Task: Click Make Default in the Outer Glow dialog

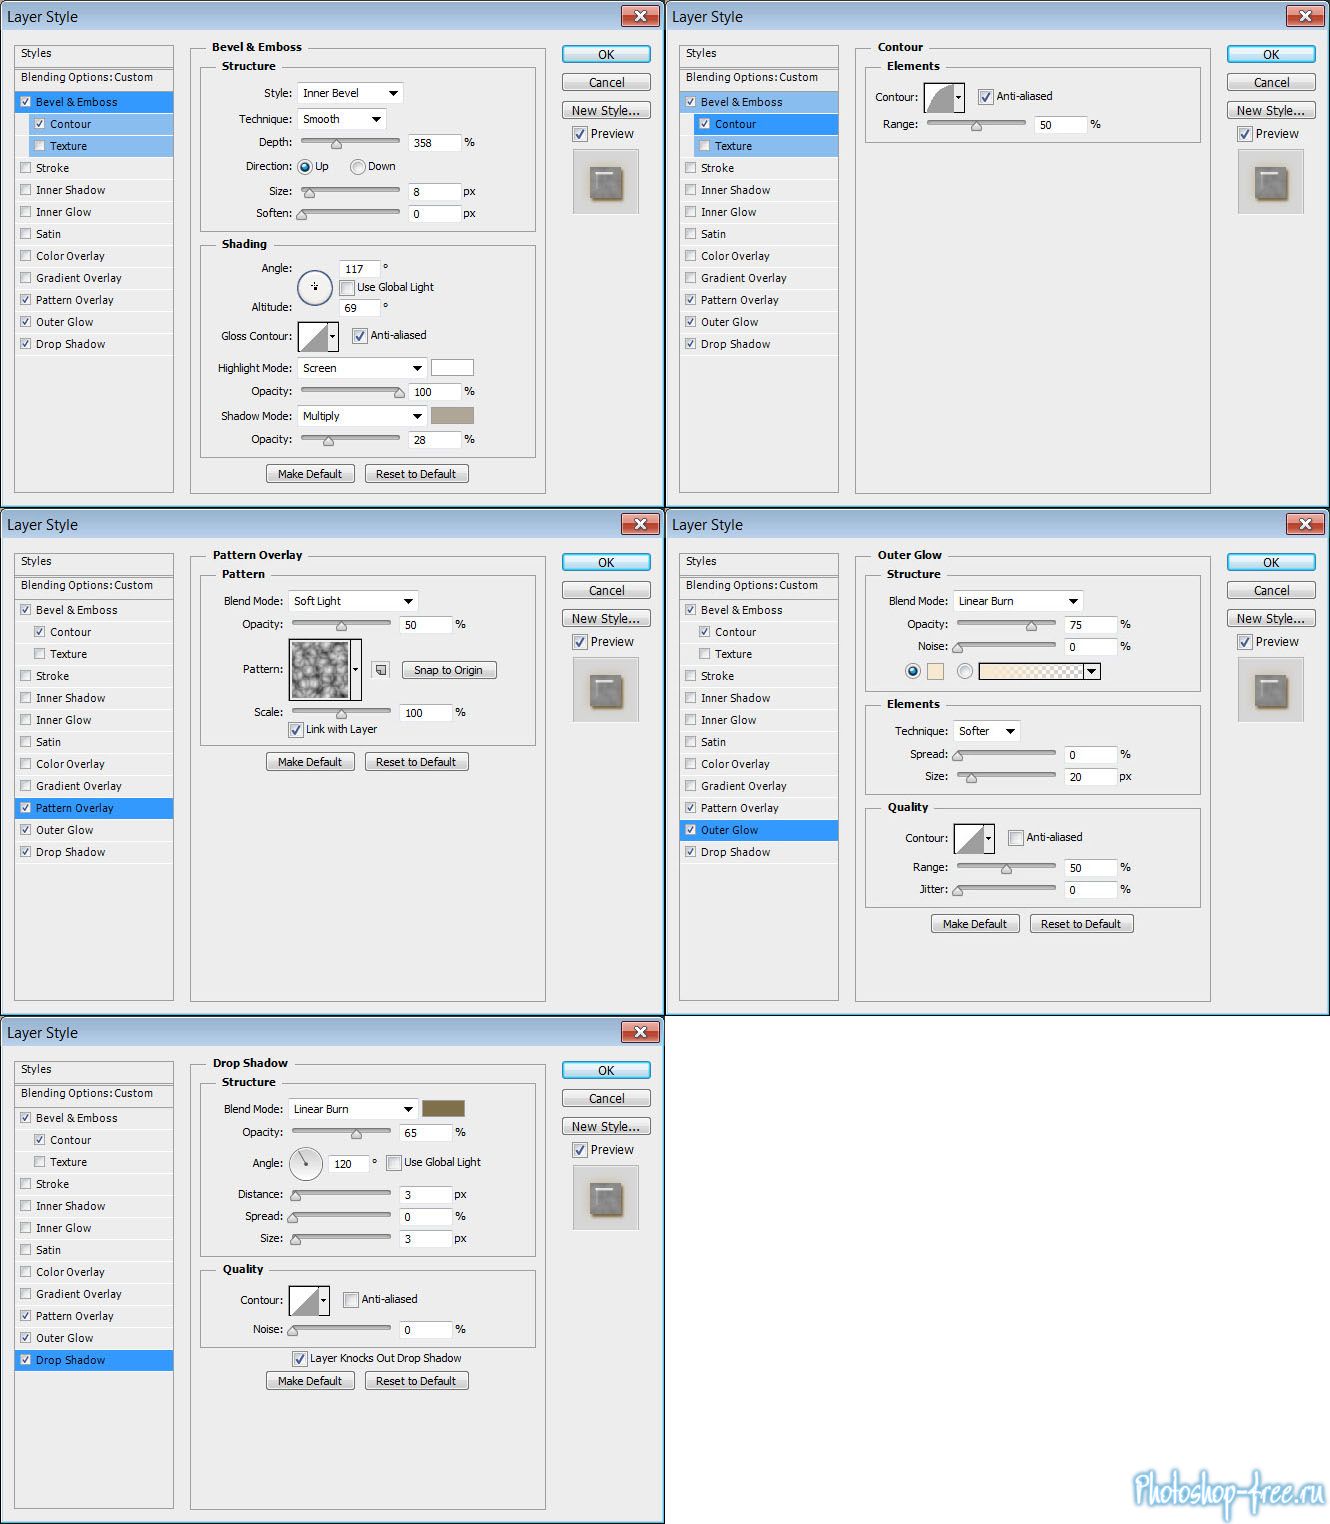Action: click(x=974, y=924)
